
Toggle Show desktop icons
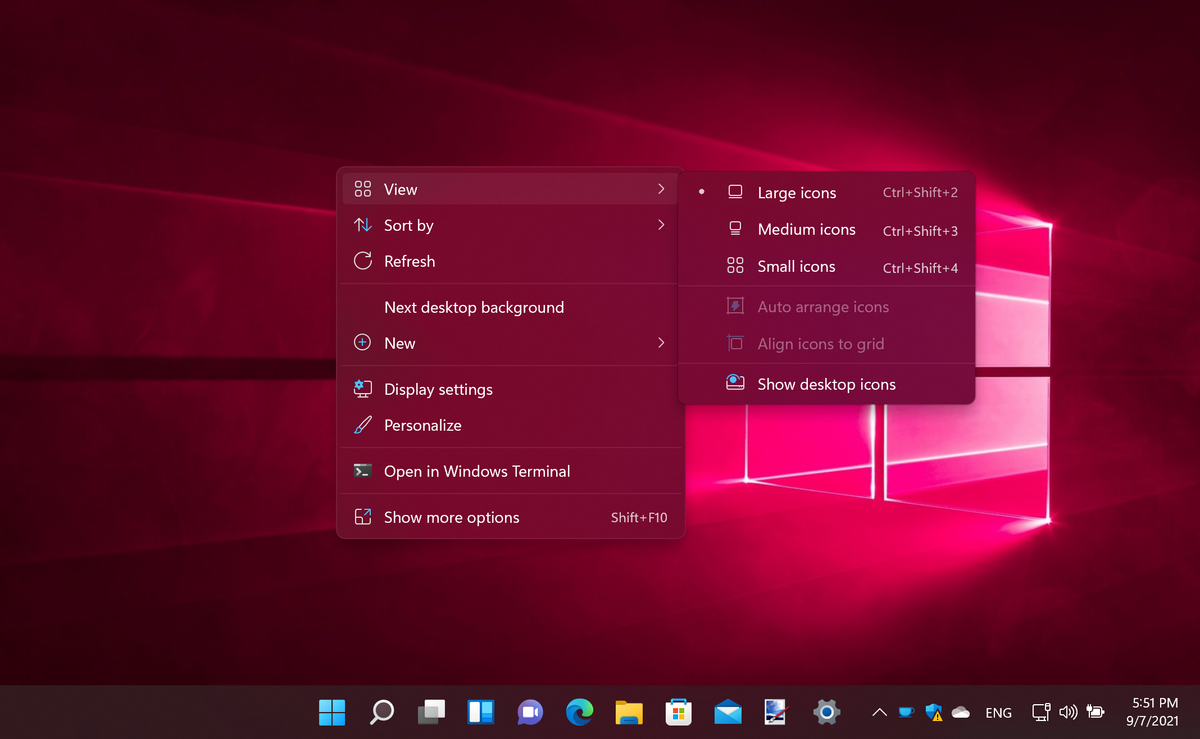pyautogui.click(x=826, y=383)
